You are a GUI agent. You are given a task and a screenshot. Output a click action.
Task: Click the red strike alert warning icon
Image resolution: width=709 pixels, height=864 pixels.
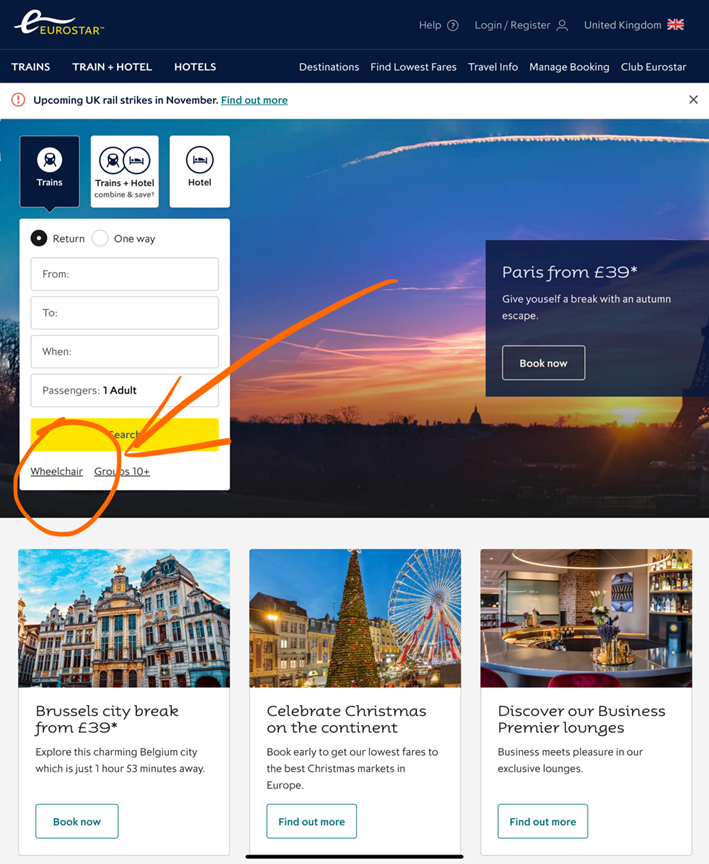pos(18,100)
